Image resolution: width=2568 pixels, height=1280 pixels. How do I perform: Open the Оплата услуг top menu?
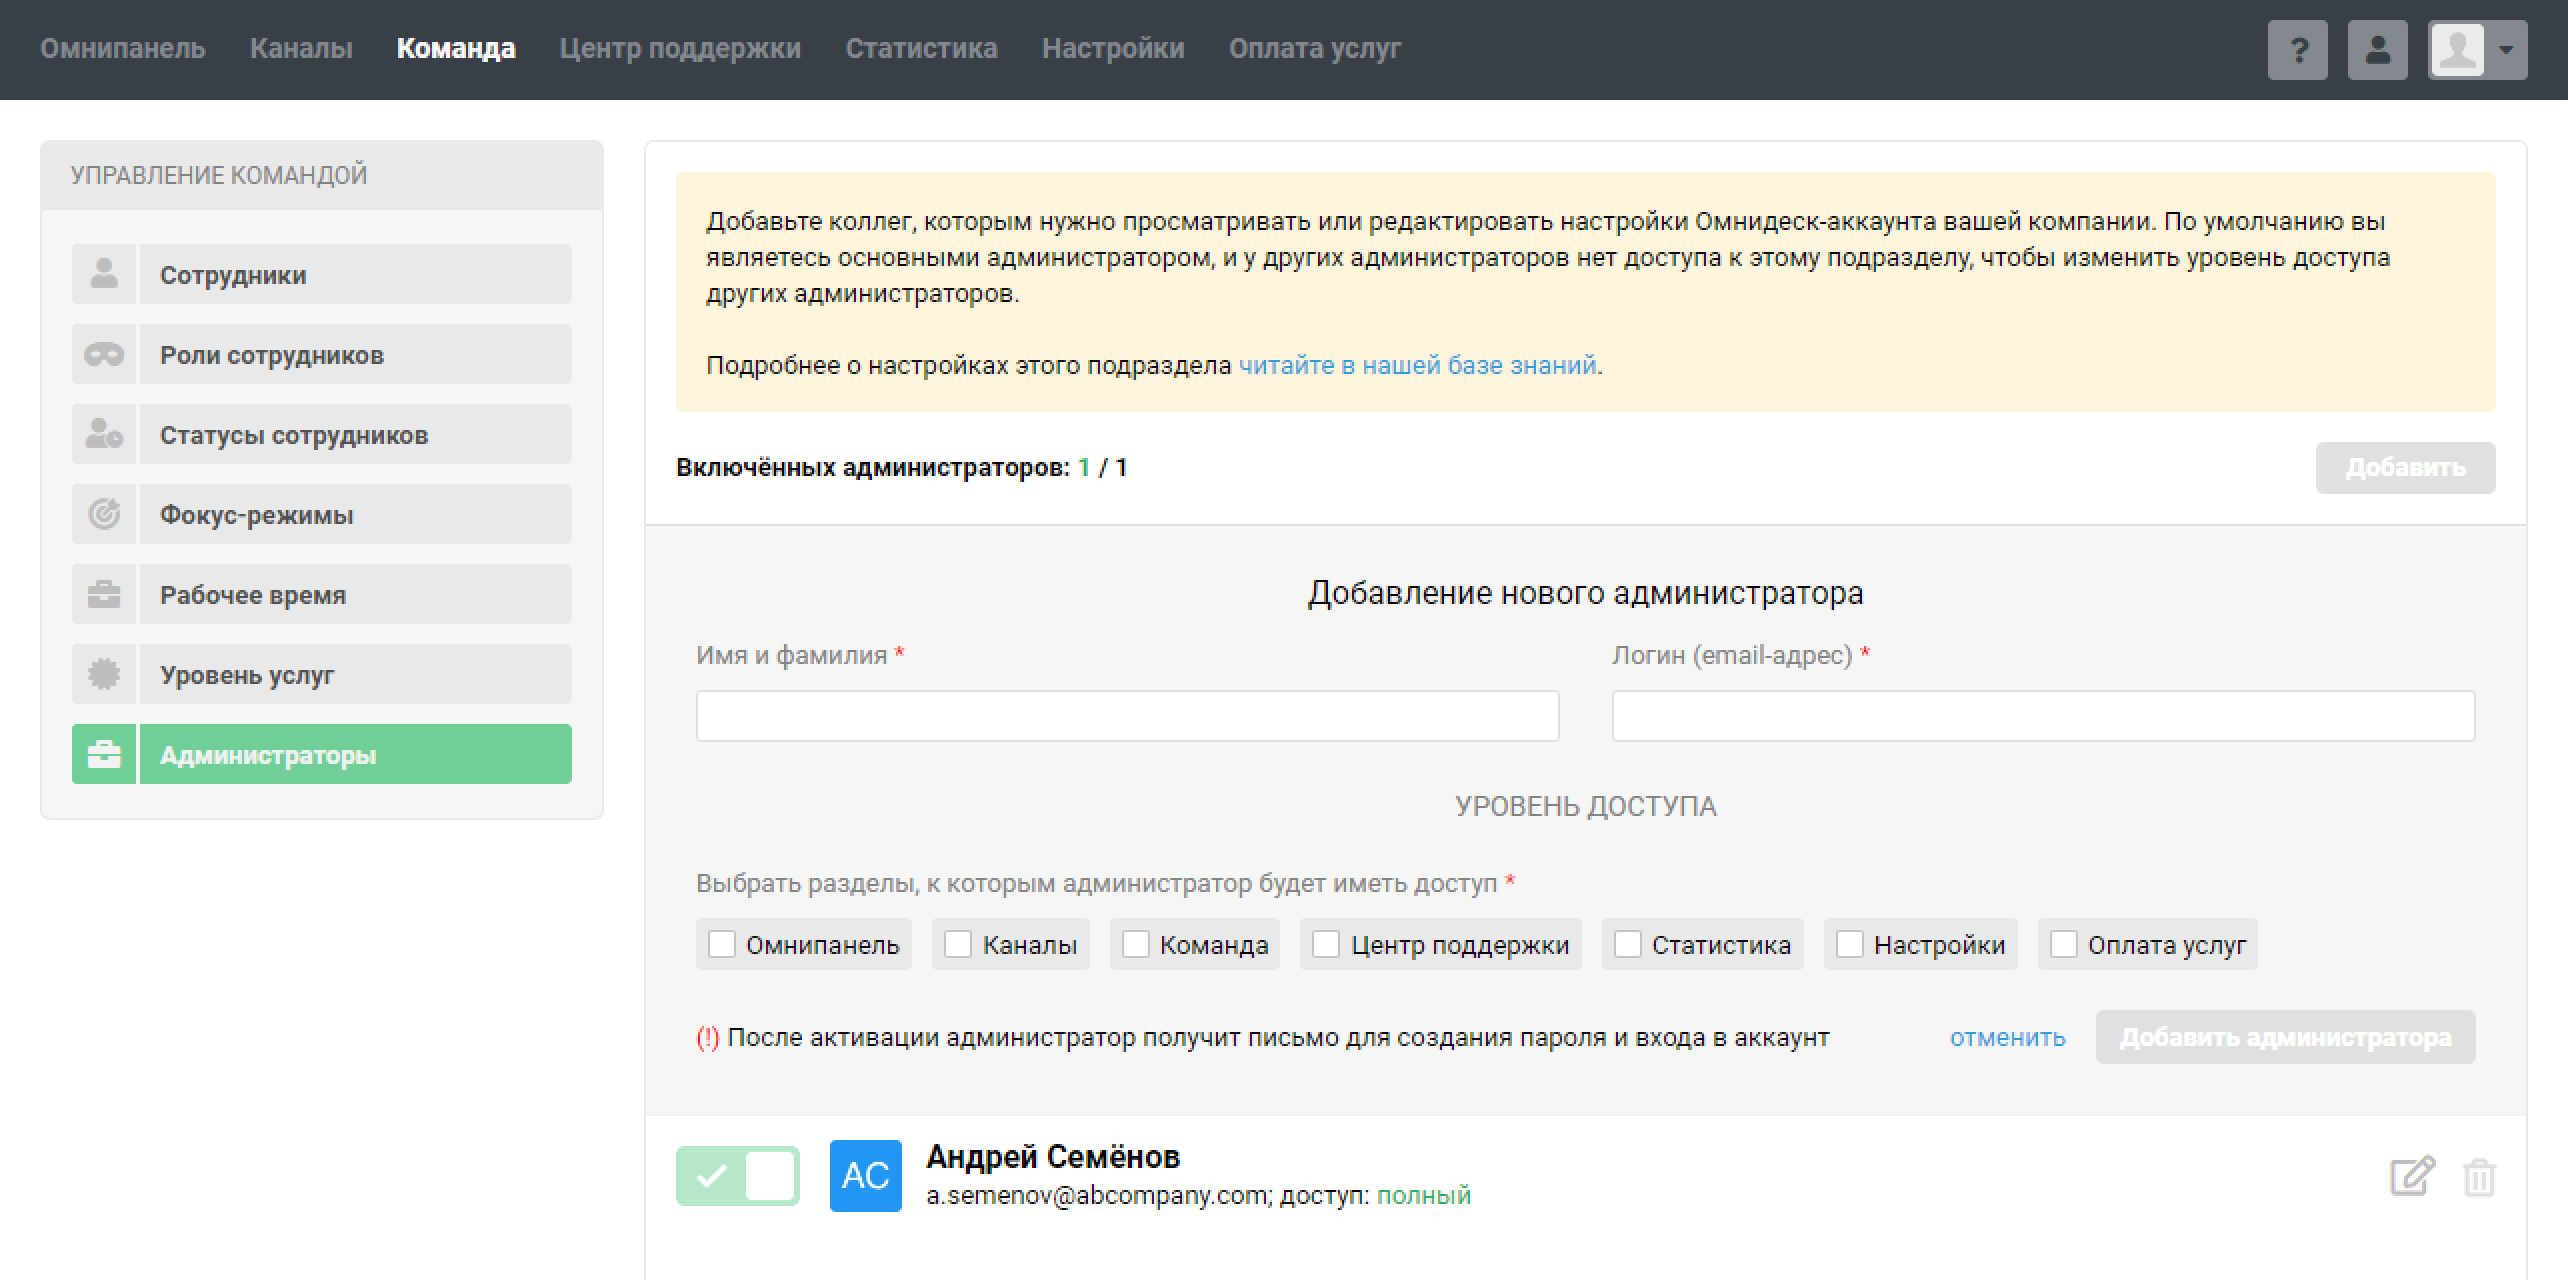pos(1315,48)
